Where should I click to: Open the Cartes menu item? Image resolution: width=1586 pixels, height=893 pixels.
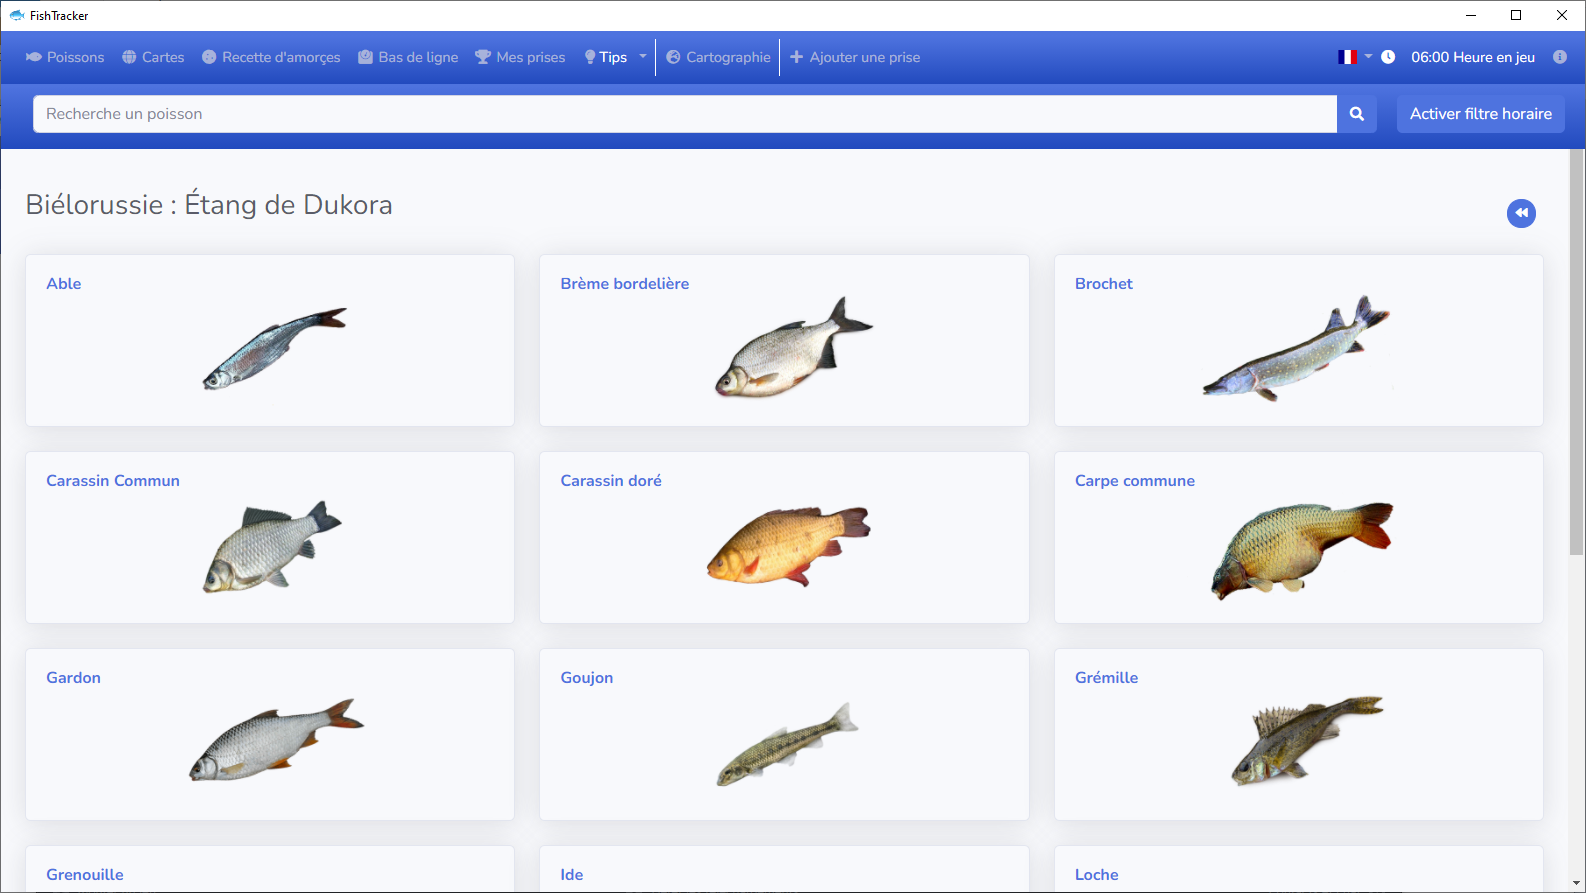click(153, 57)
